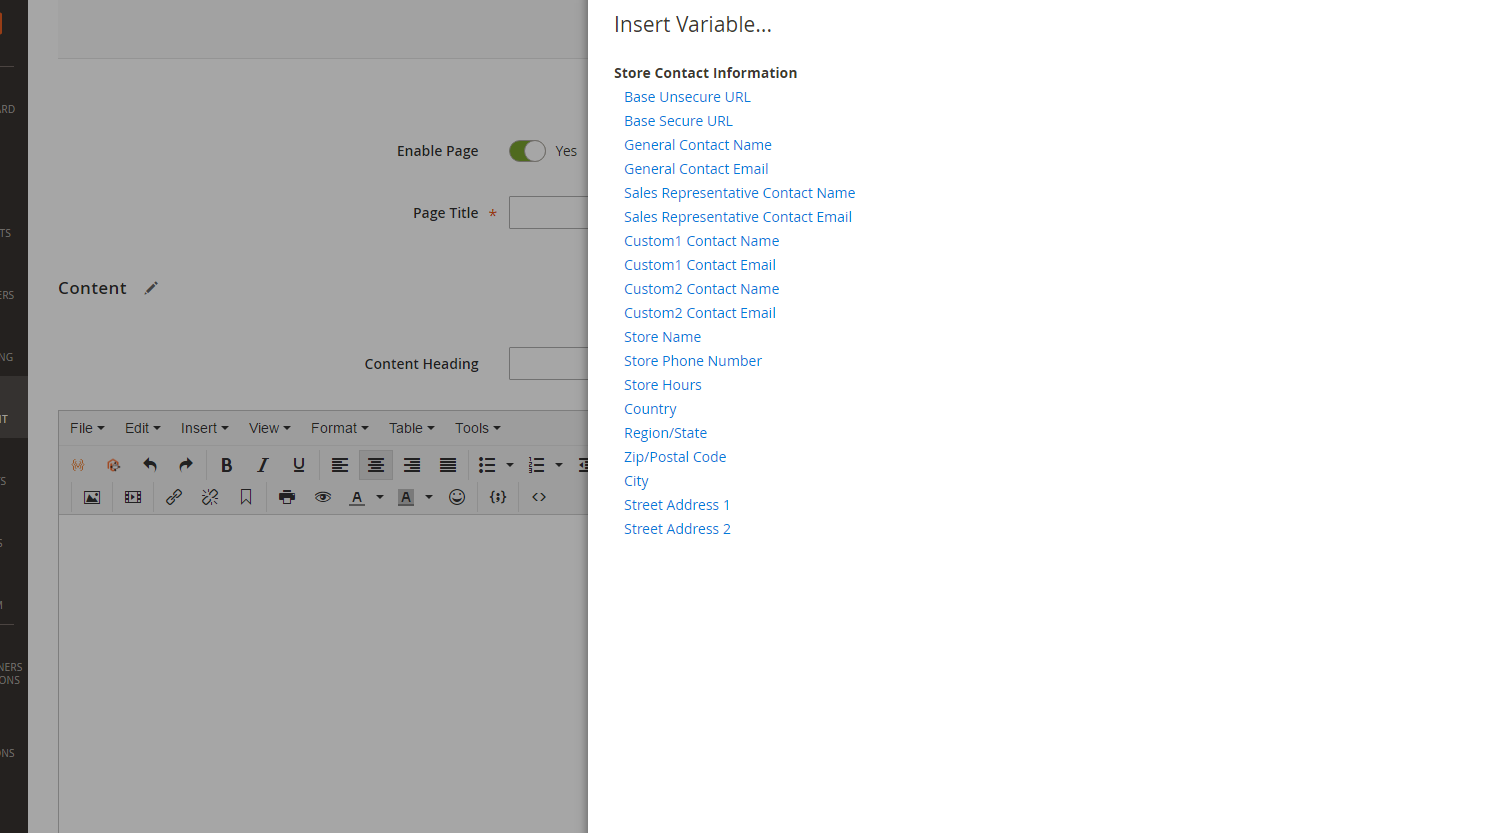Click inside the editor content area
1493x833 pixels.
pos(323,673)
